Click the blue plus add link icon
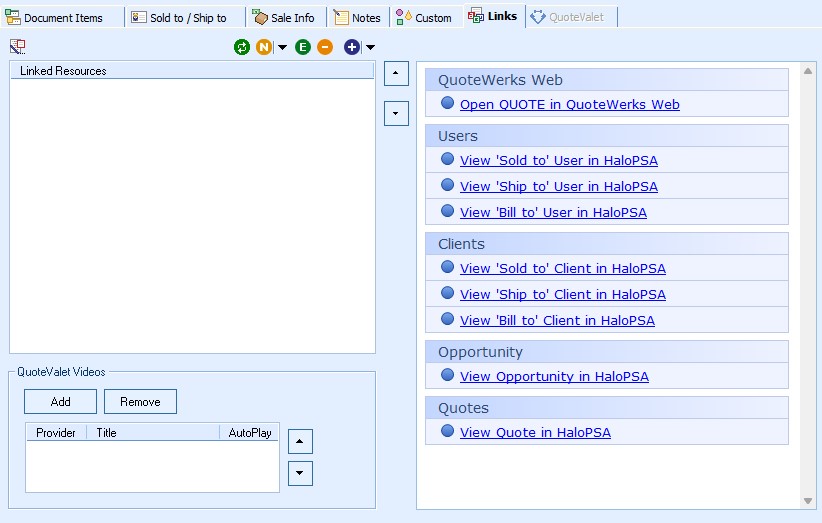Viewport: 822px width, 523px height. (352, 47)
